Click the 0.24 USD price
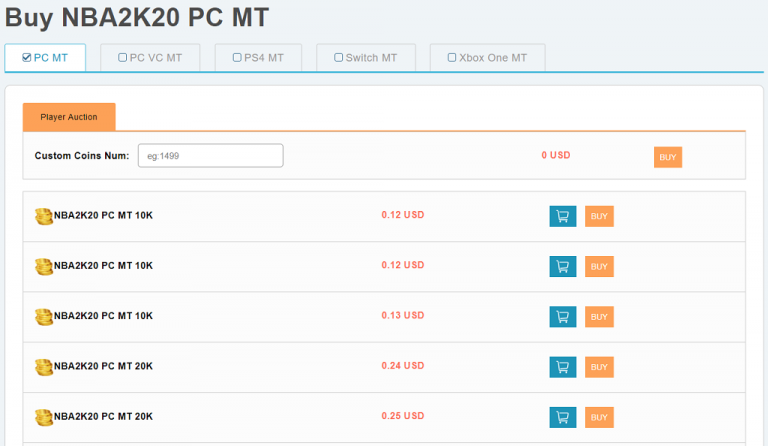Screen dimensions: 768x446 (x=403, y=366)
